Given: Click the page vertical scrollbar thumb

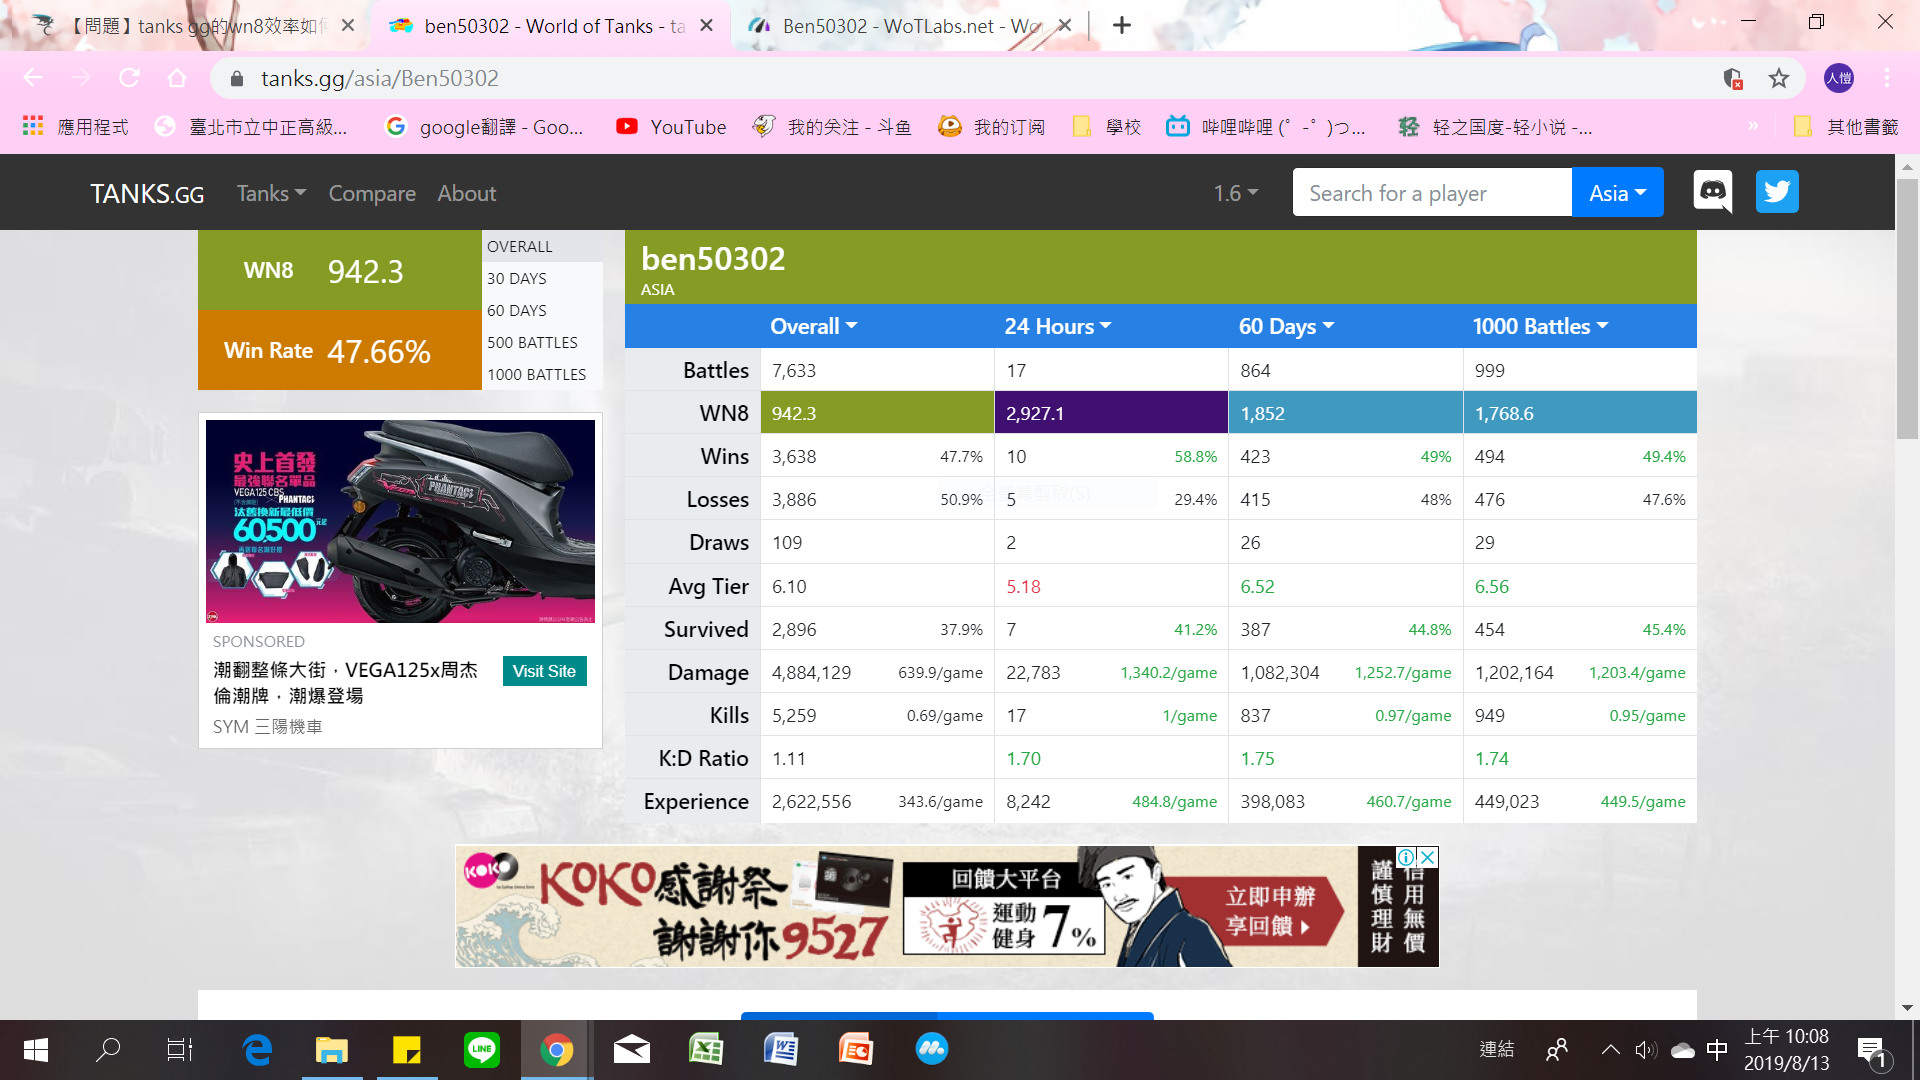Looking at the screenshot, I should 1907,310.
